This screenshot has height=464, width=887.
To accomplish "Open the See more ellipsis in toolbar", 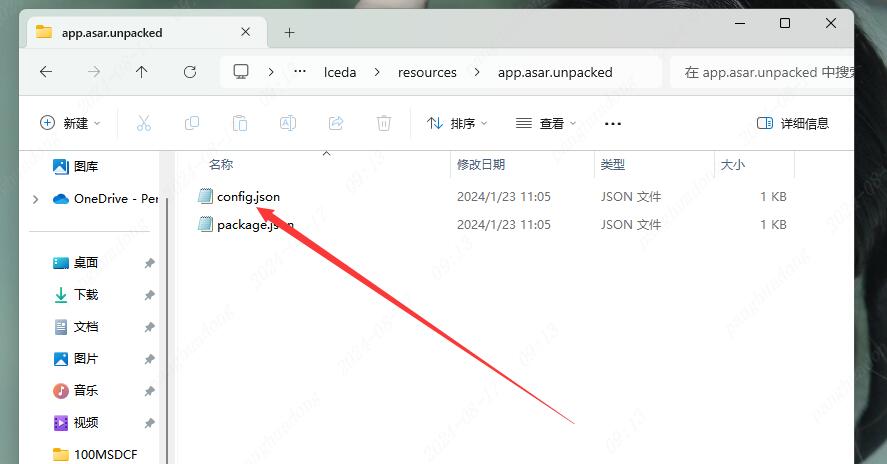I will click(613, 123).
